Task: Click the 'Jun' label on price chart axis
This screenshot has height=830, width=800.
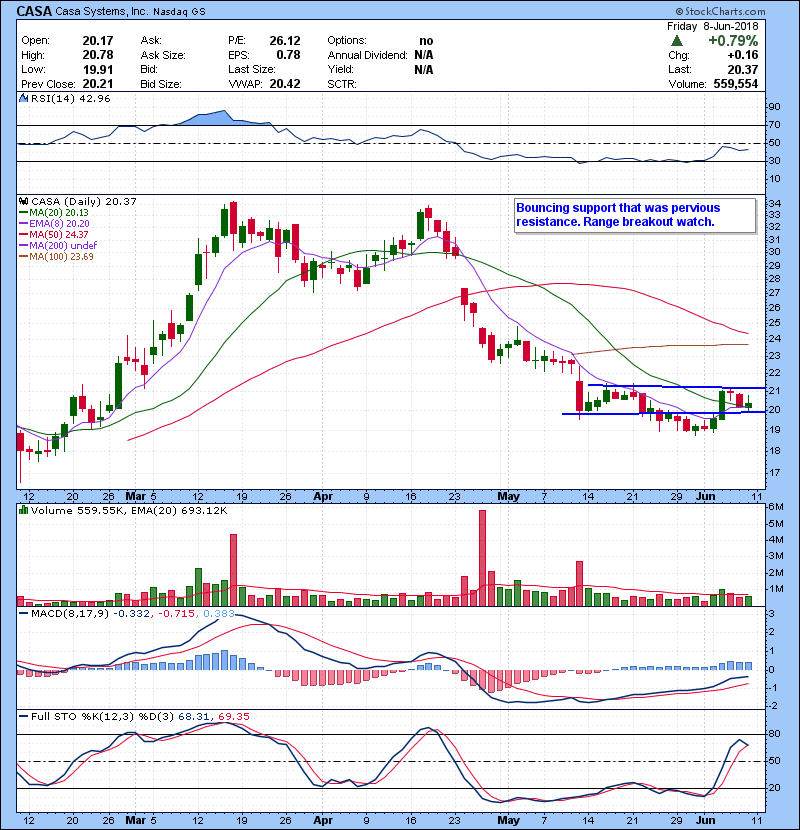Action: tap(705, 497)
